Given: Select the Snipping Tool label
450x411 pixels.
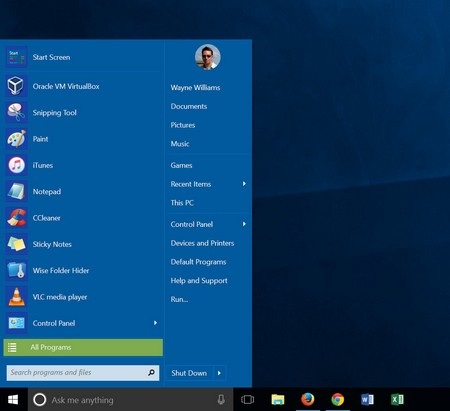Looking at the screenshot, I should 55,113.
